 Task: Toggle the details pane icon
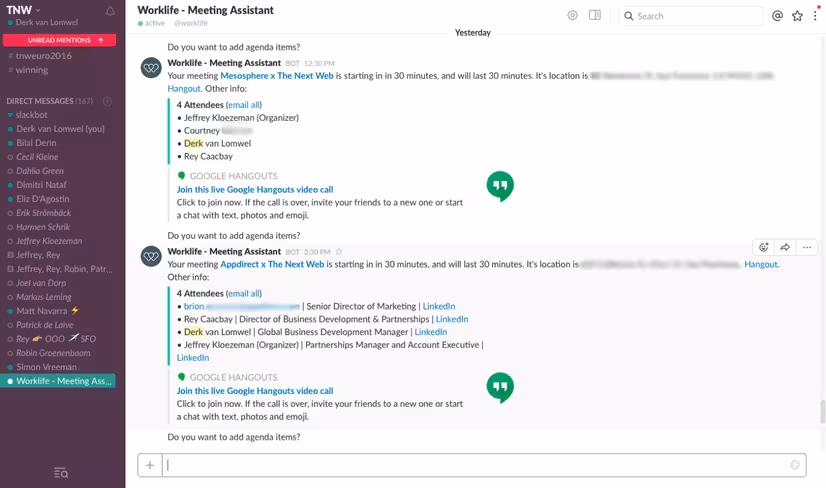click(x=595, y=15)
